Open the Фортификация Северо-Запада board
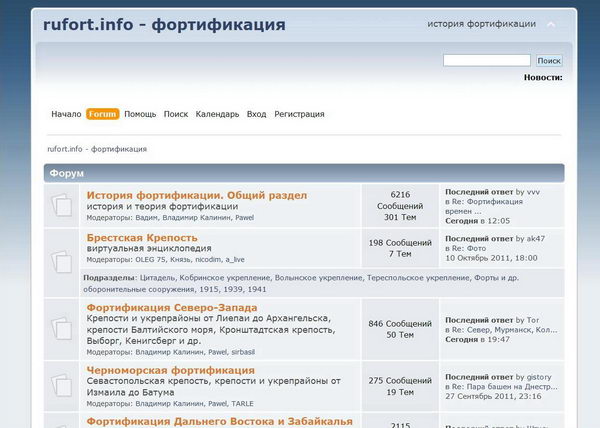600x428 pixels. [x=172, y=308]
